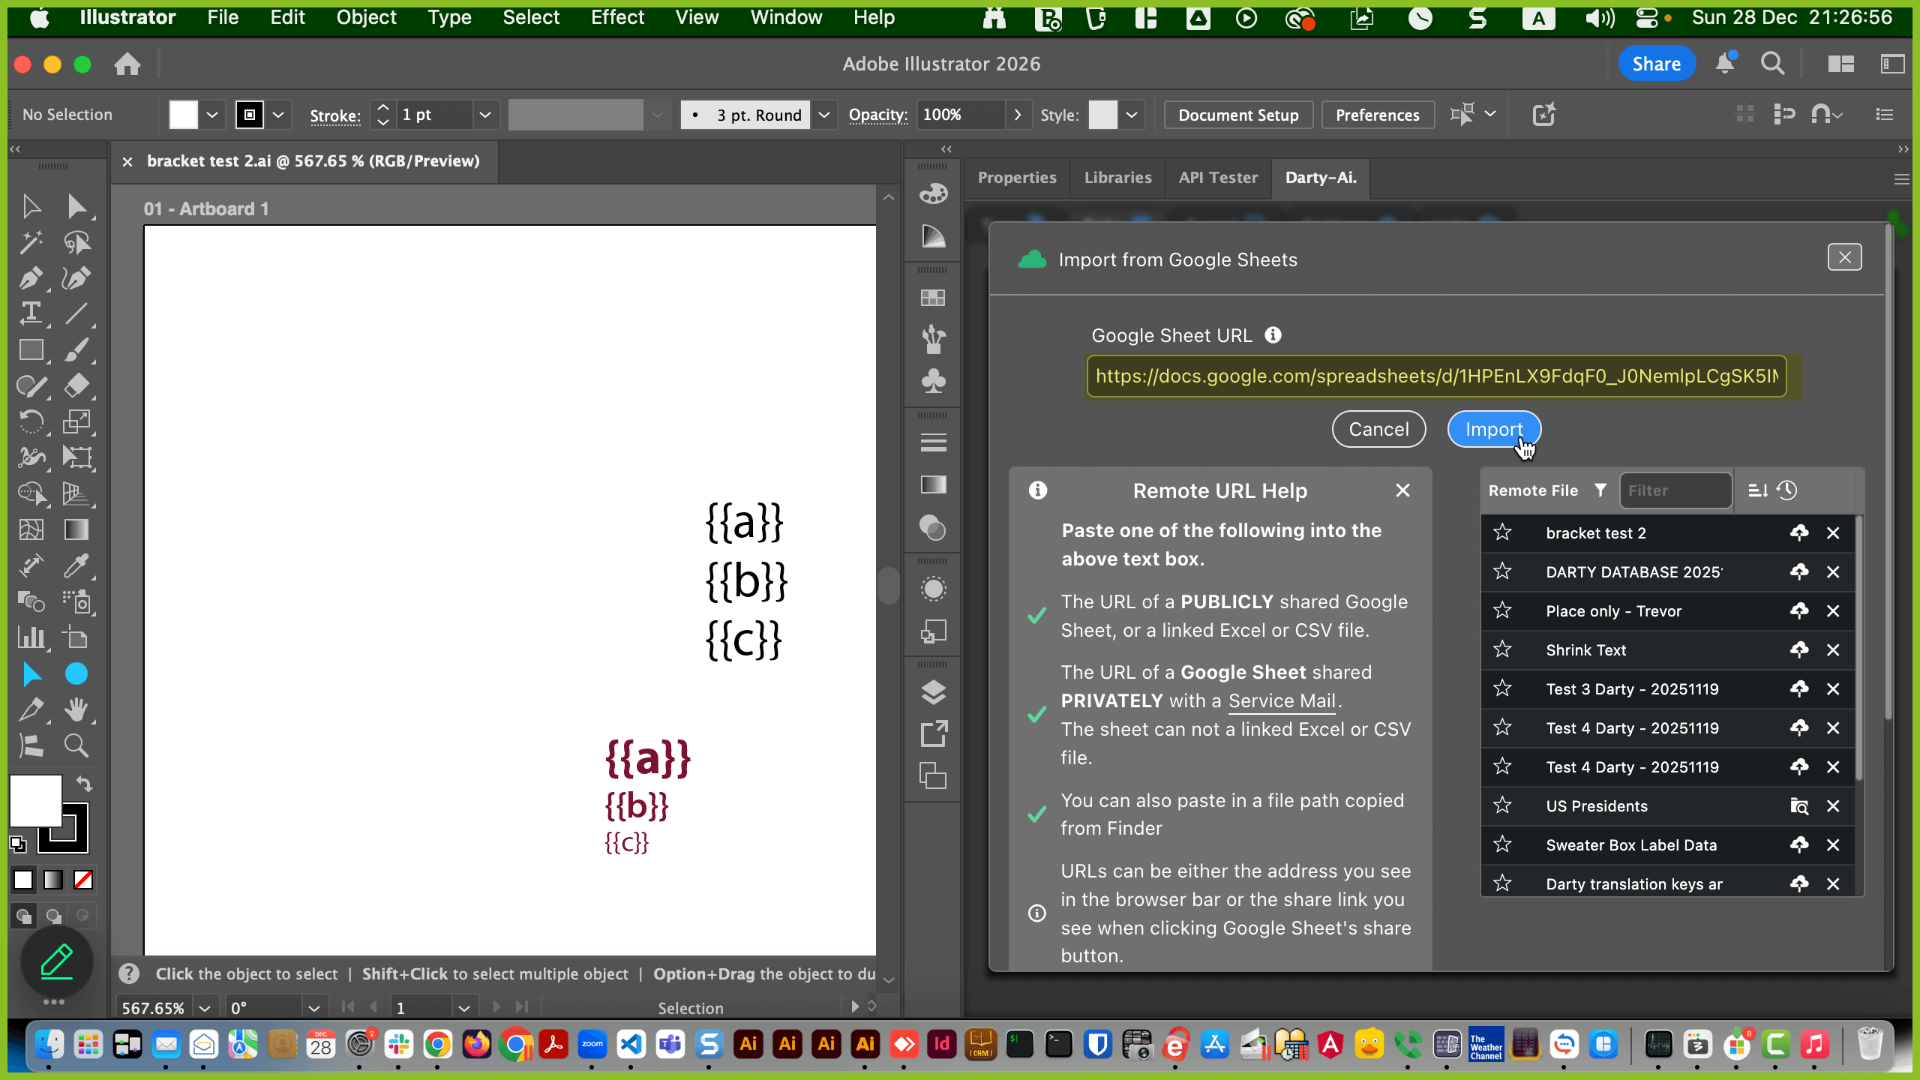This screenshot has width=1920, height=1080.
Task: Open the Service Mail link
Action: click(x=1281, y=701)
